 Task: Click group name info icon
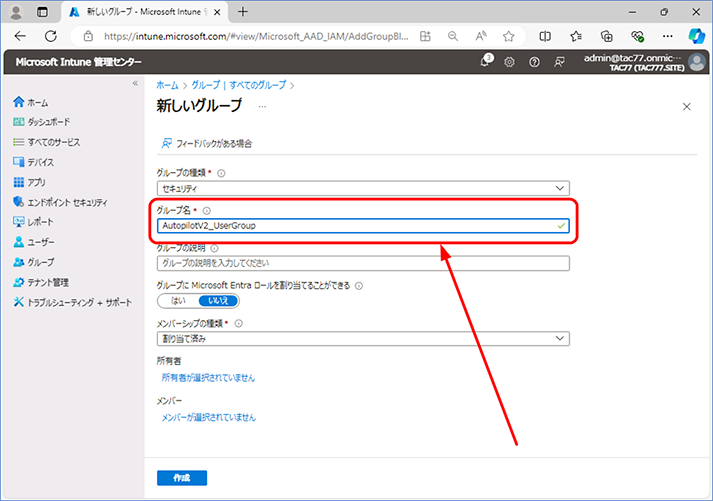pos(207,211)
